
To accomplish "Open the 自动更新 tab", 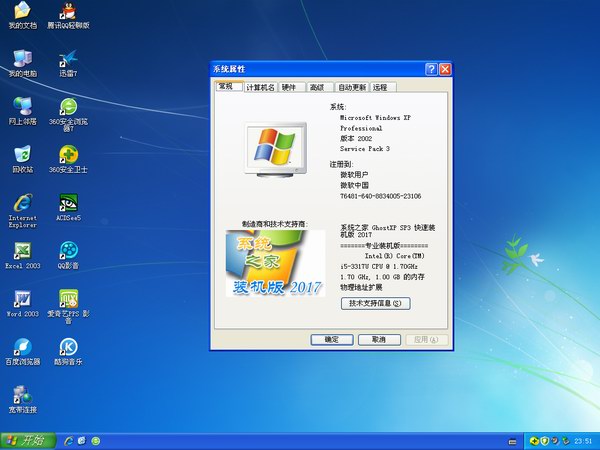I will point(352,87).
